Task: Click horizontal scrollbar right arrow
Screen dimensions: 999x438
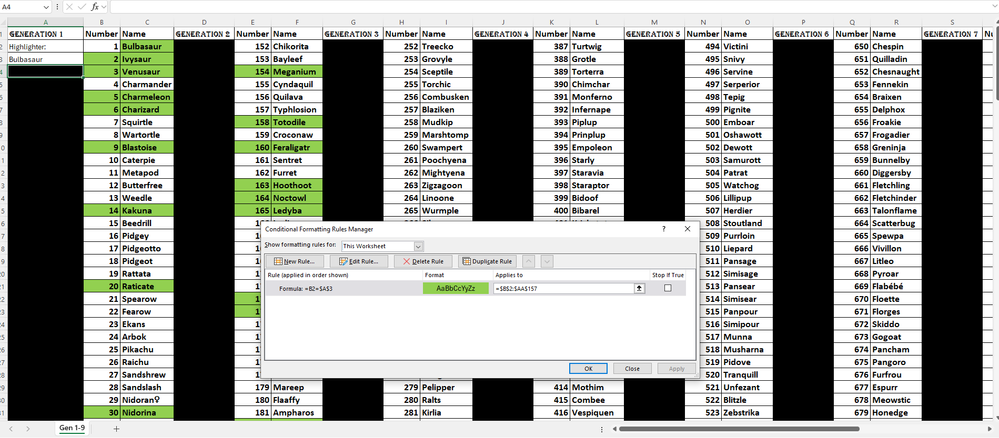Action: (988, 429)
